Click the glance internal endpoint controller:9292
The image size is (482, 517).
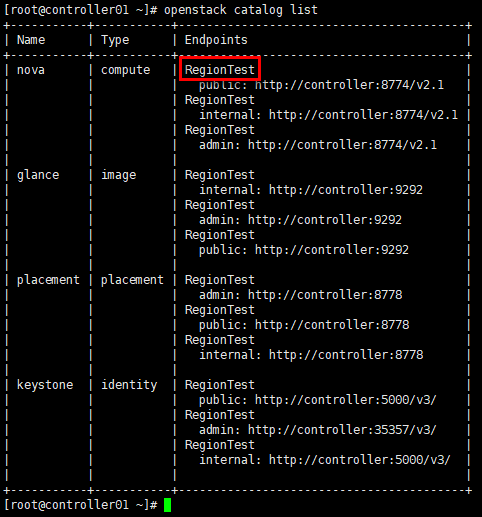(346, 190)
